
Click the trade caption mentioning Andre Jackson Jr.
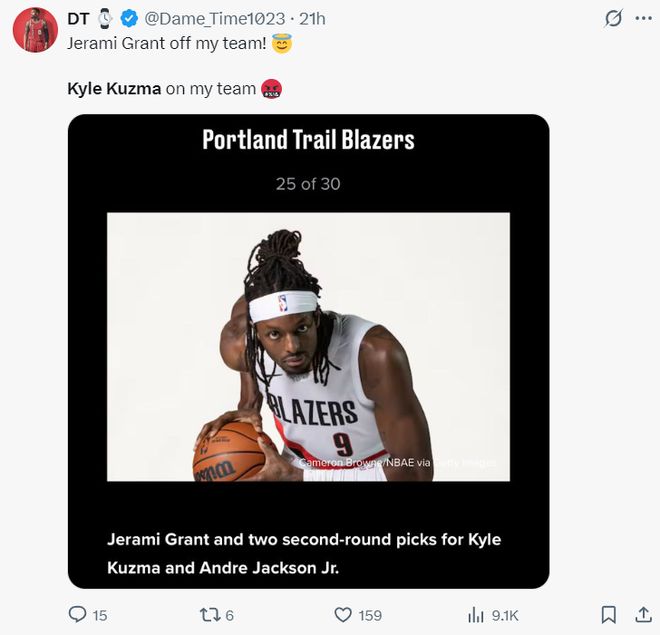pyautogui.click(x=304, y=553)
